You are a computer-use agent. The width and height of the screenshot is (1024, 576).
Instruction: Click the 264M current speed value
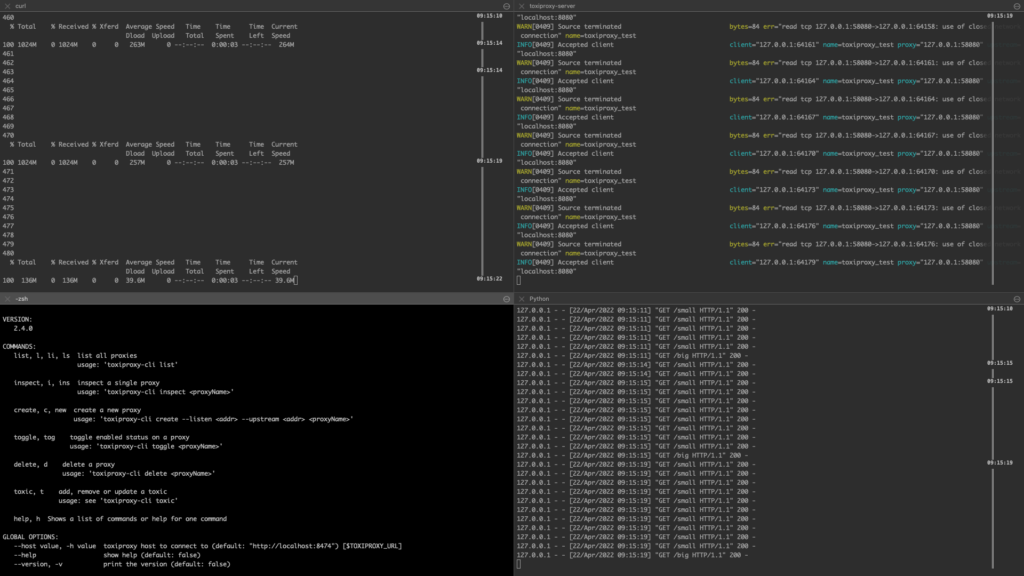point(286,45)
